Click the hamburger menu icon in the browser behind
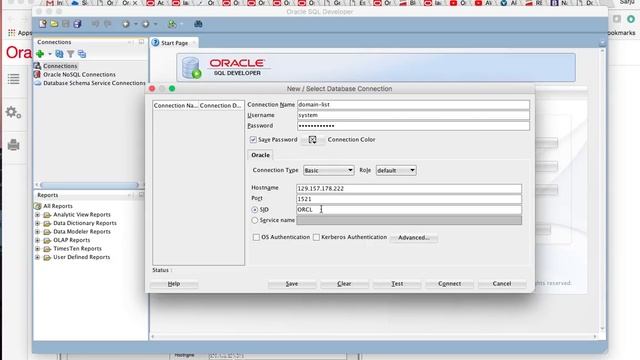The height and width of the screenshot is (360, 640). pyautogui.click(x=13, y=79)
